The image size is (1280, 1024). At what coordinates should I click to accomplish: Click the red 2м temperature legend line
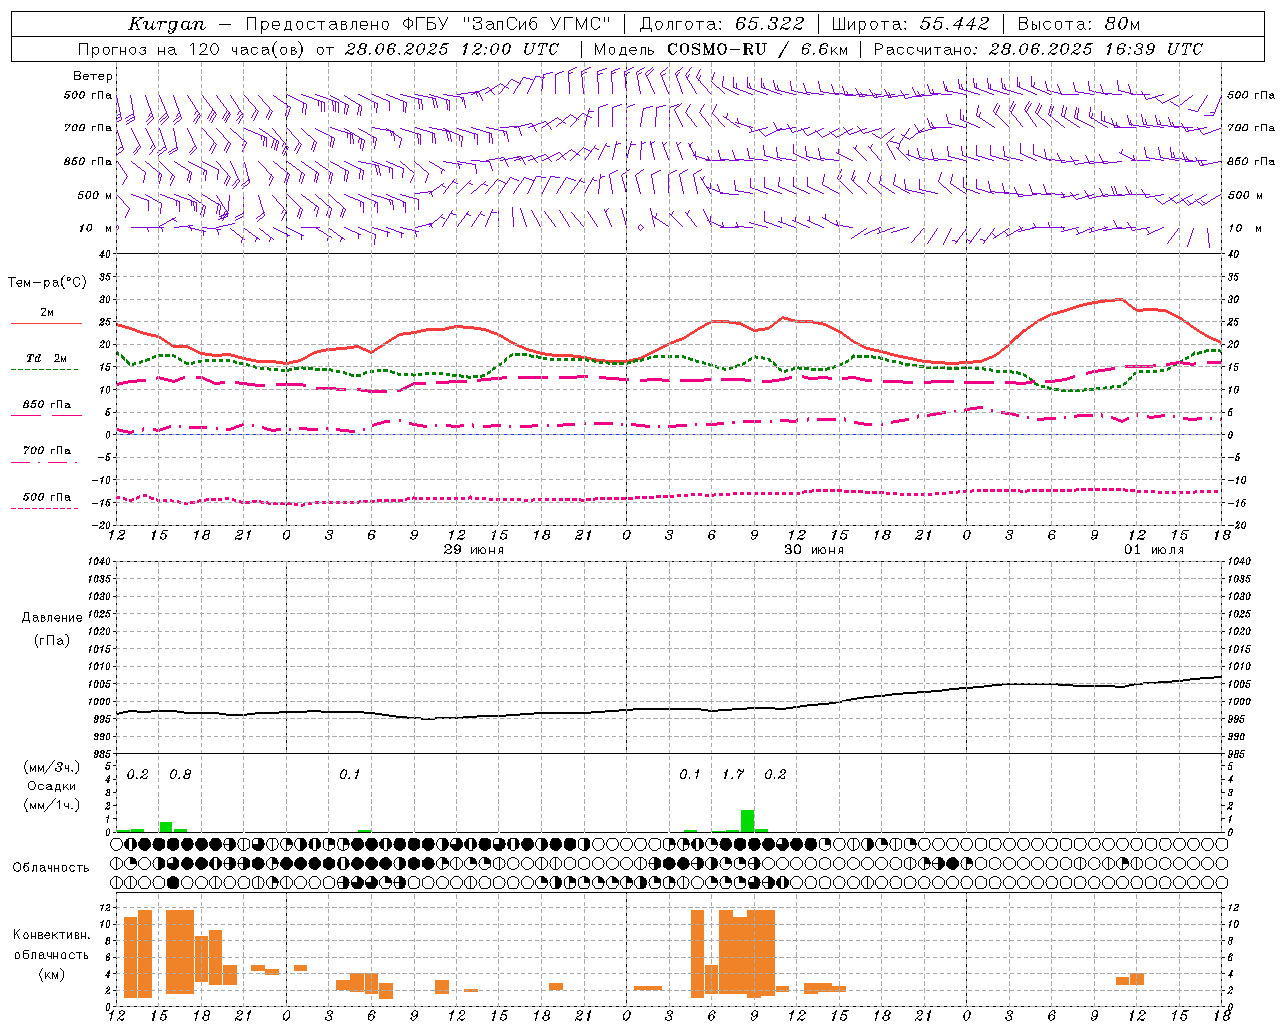(46, 323)
